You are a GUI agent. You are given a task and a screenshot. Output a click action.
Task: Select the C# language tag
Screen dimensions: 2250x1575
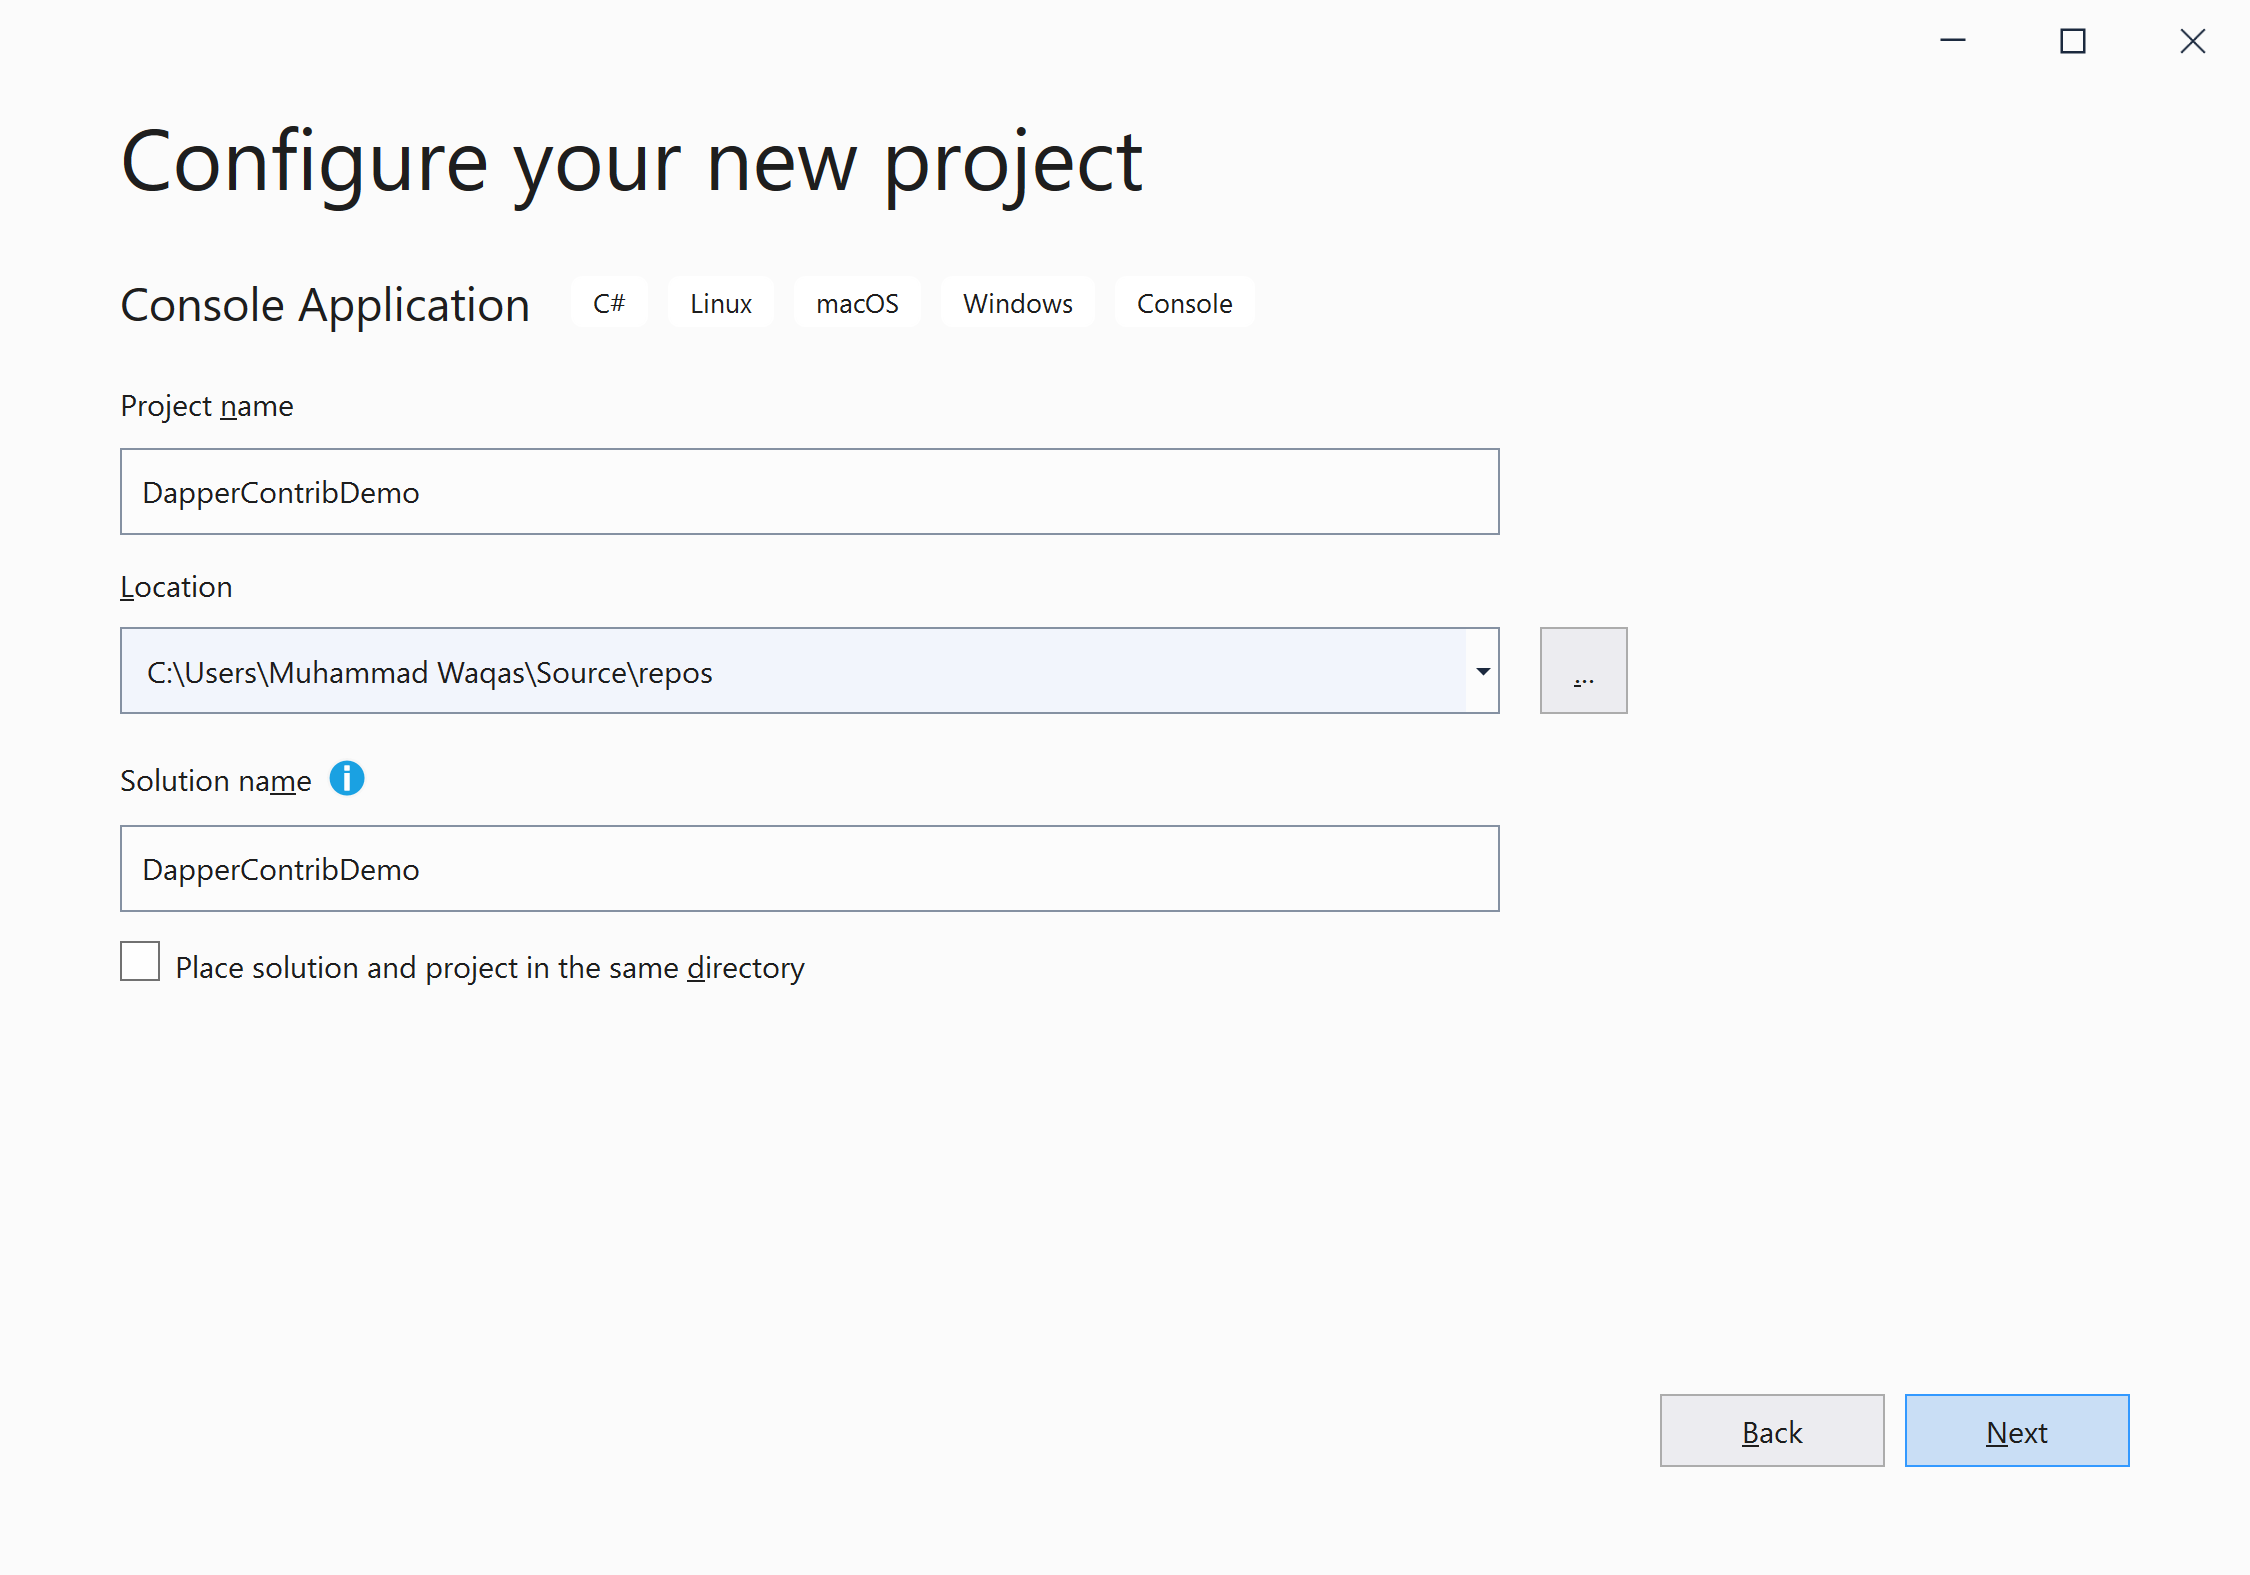[607, 303]
